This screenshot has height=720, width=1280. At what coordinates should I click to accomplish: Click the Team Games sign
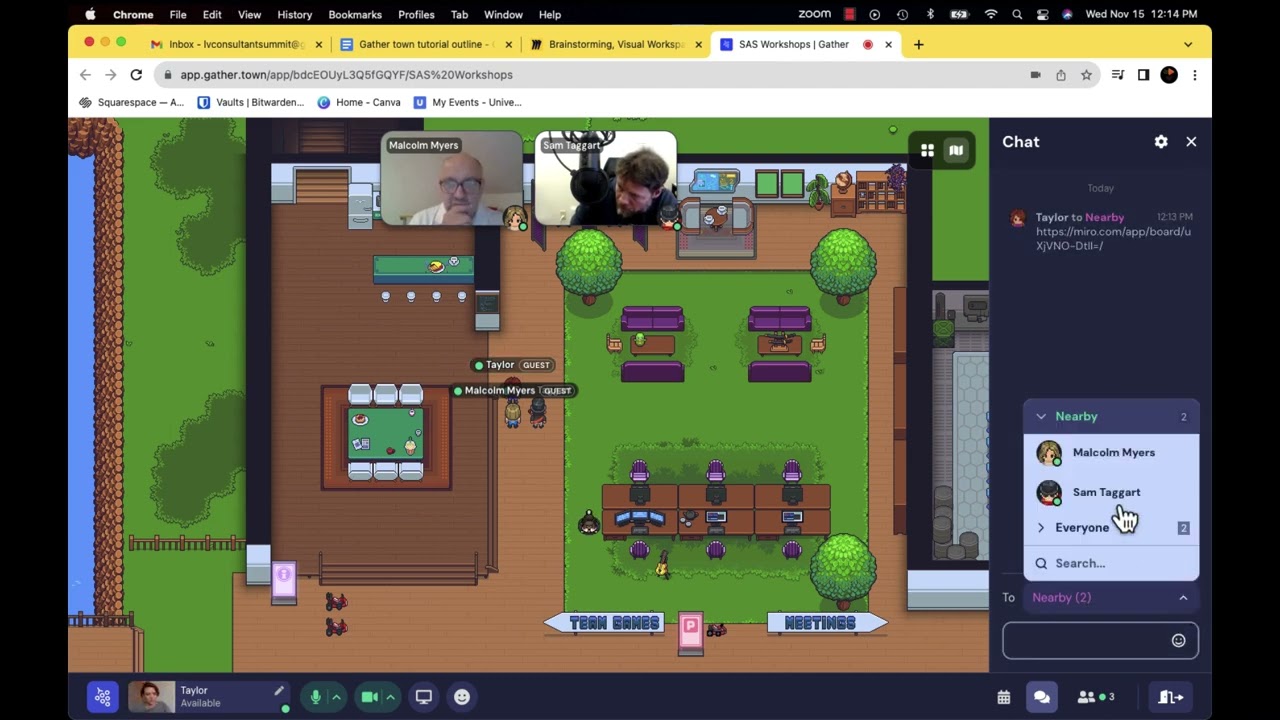[x=604, y=623]
